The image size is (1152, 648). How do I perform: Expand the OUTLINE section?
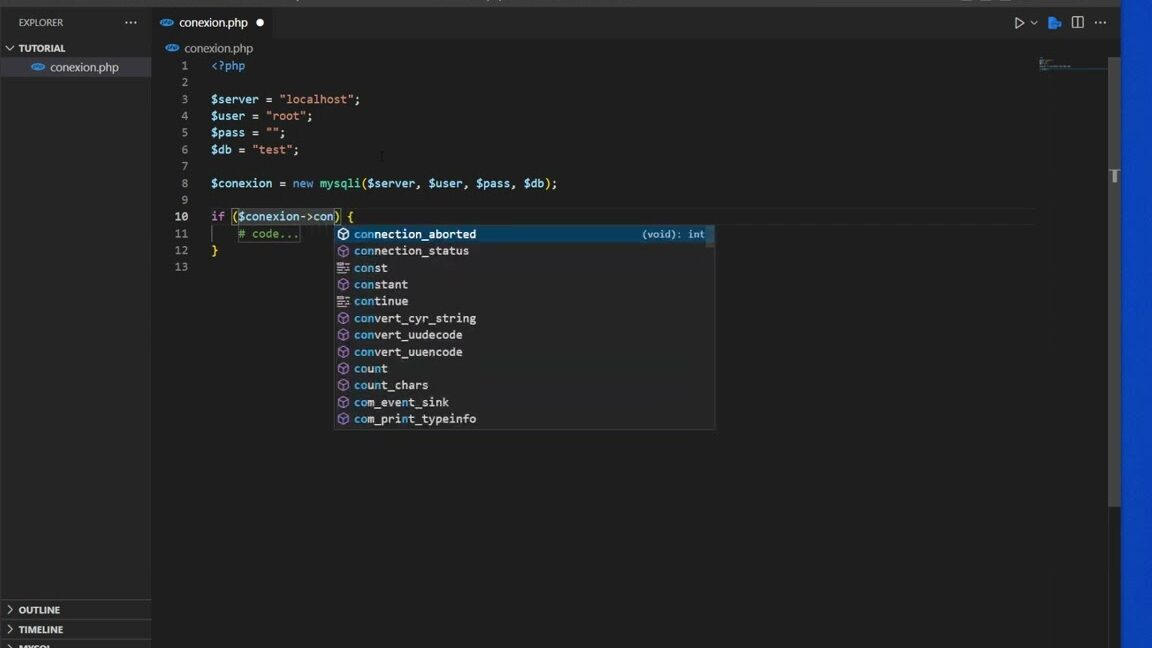pos(38,609)
